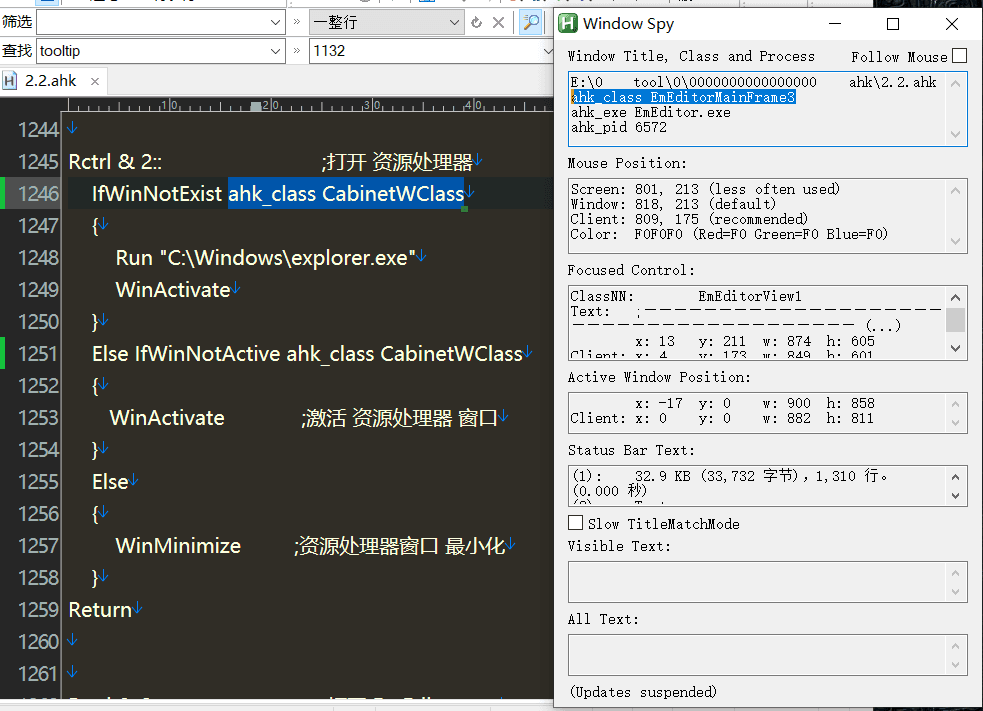Image resolution: width=983 pixels, height=711 pixels.
Task: Click the '1132' input field
Action: pos(430,50)
